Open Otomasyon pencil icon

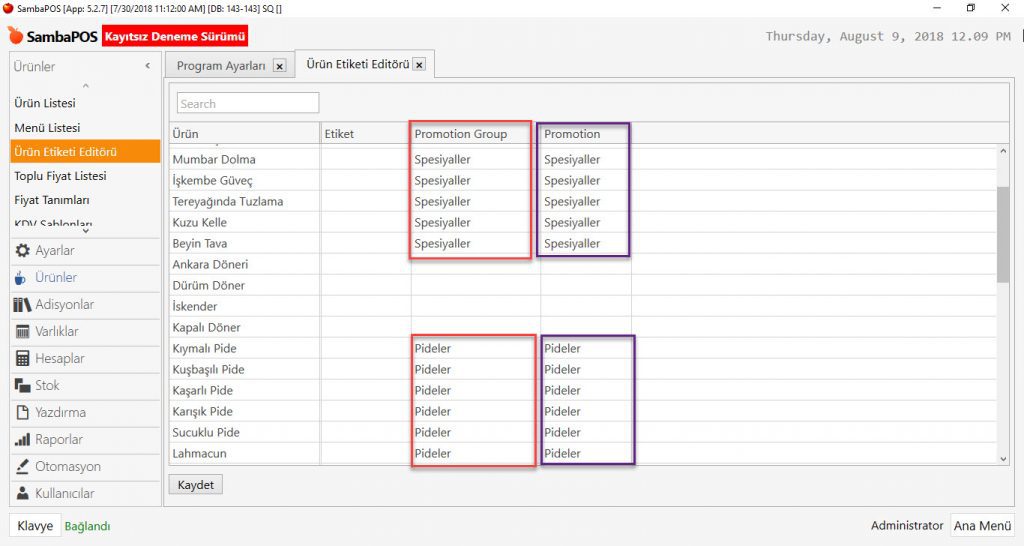22,466
